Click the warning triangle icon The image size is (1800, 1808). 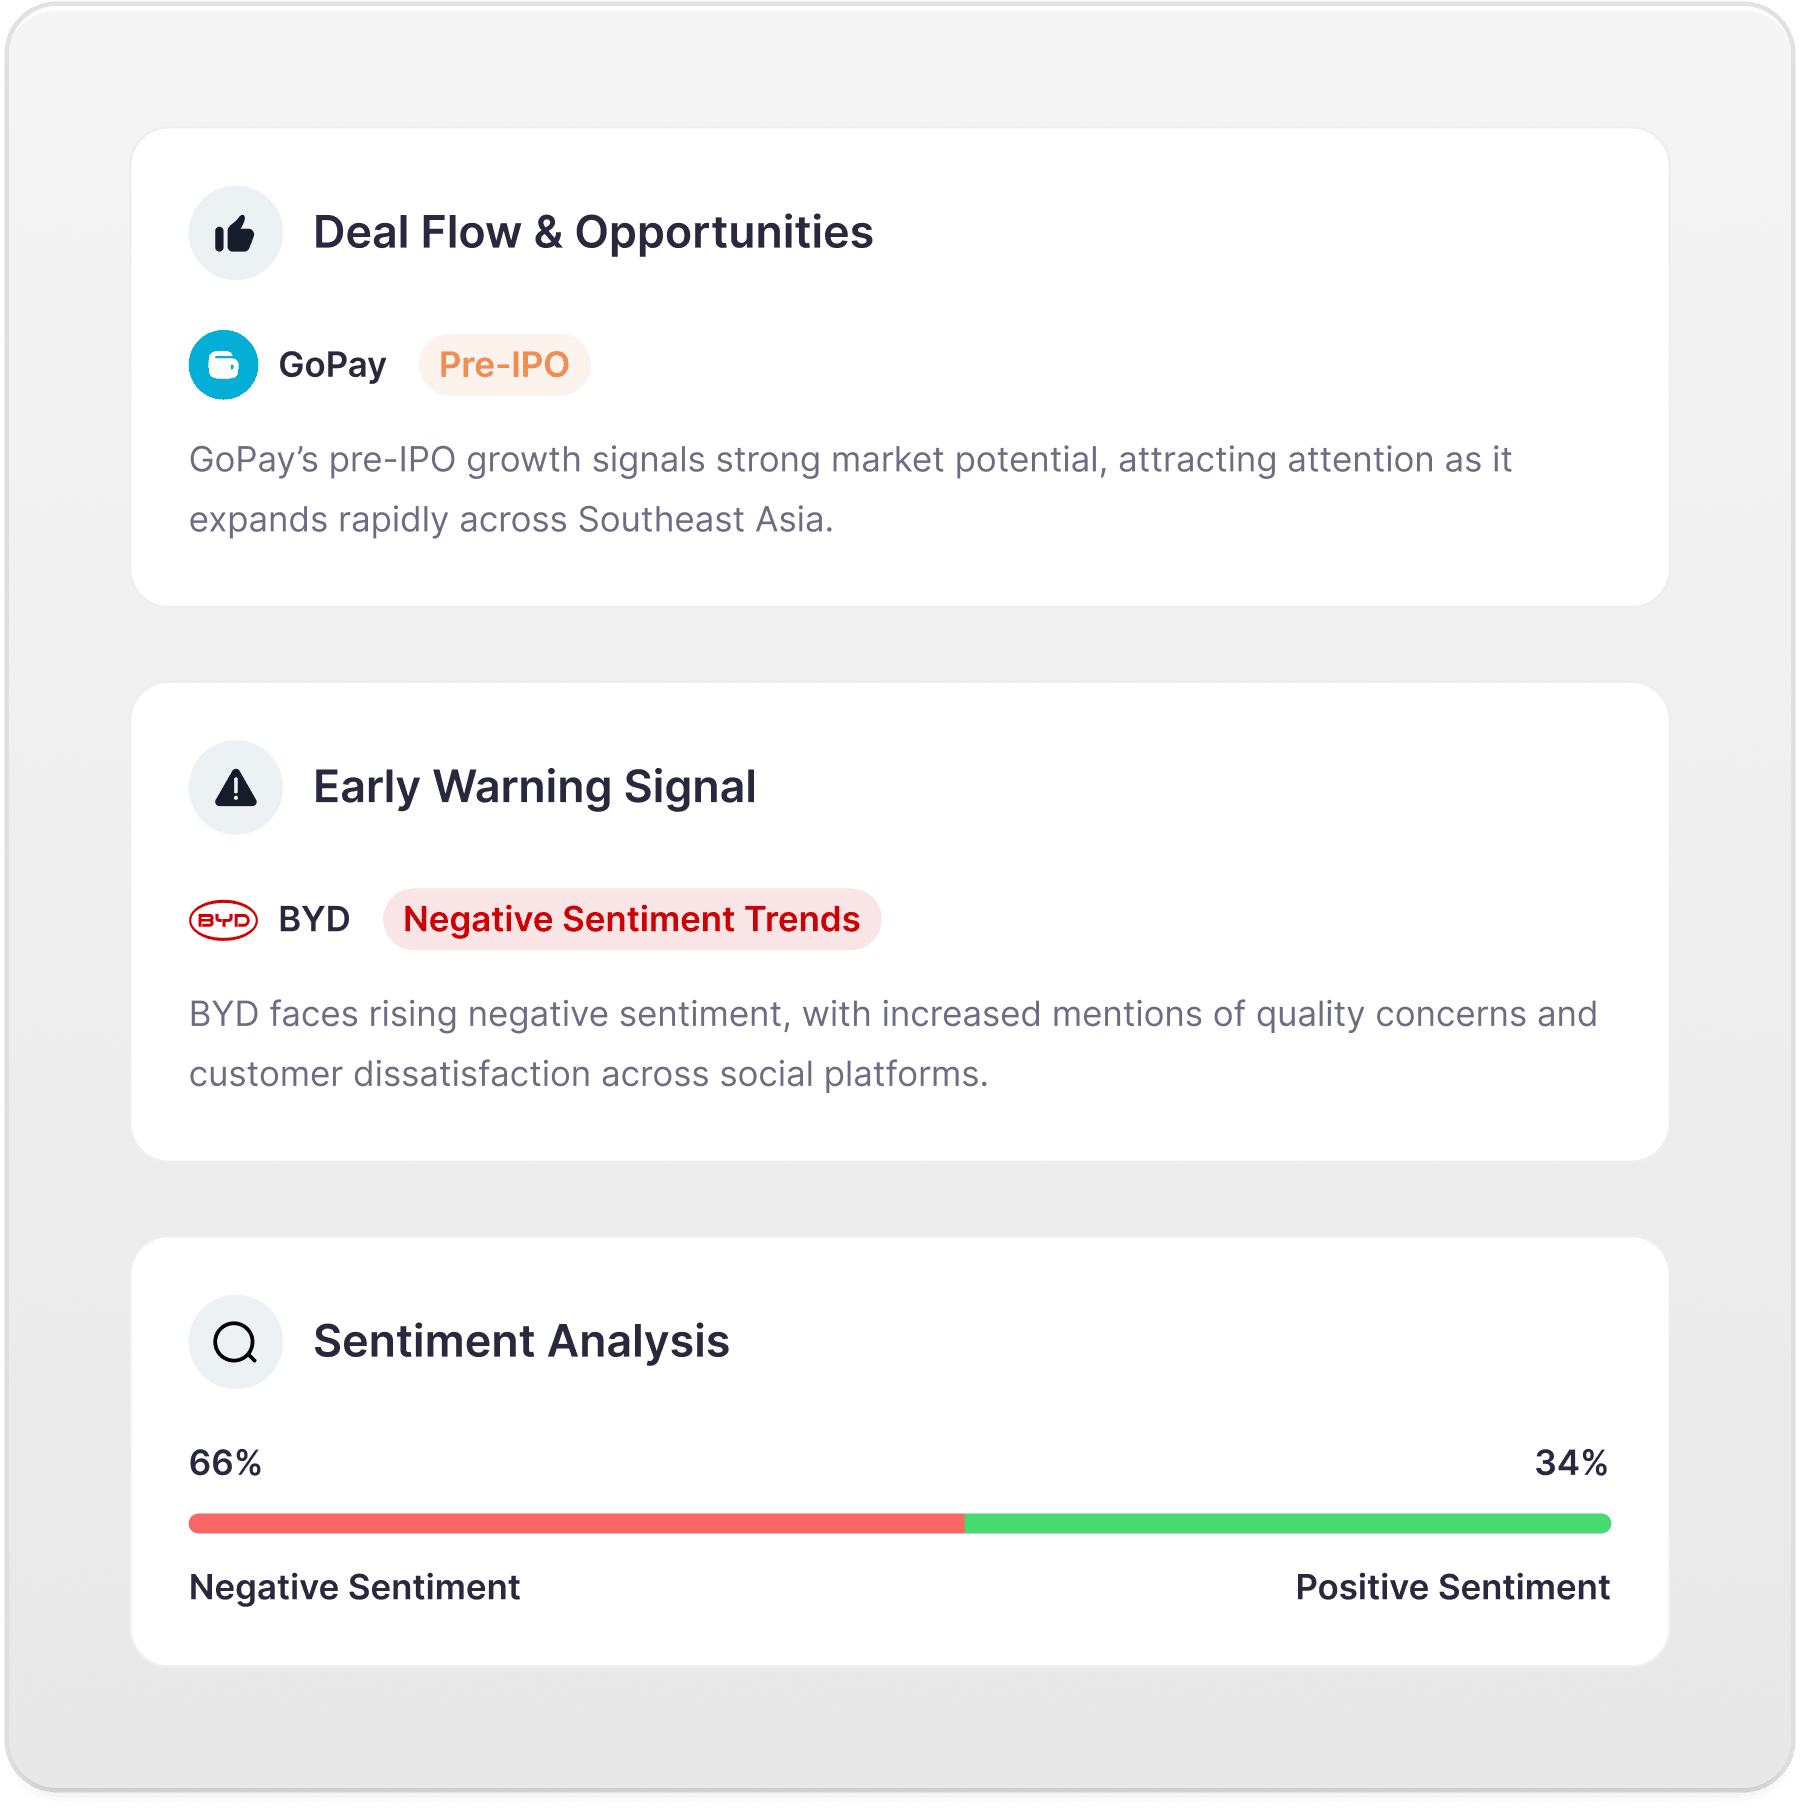coord(235,788)
